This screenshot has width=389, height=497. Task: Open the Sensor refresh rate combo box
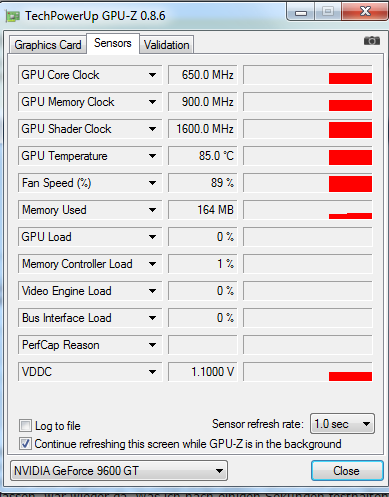point(342,424)
